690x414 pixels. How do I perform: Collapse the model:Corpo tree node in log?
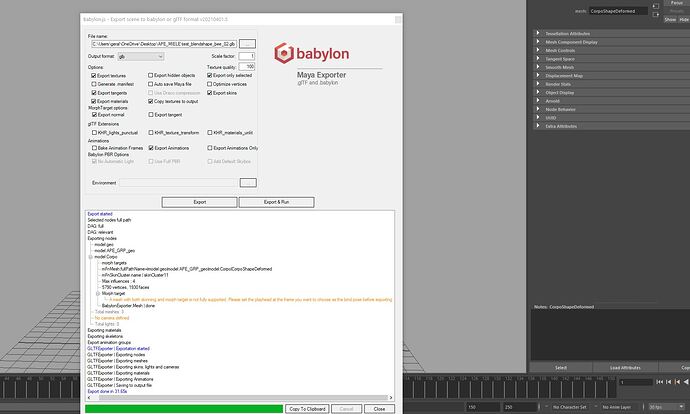91,256
